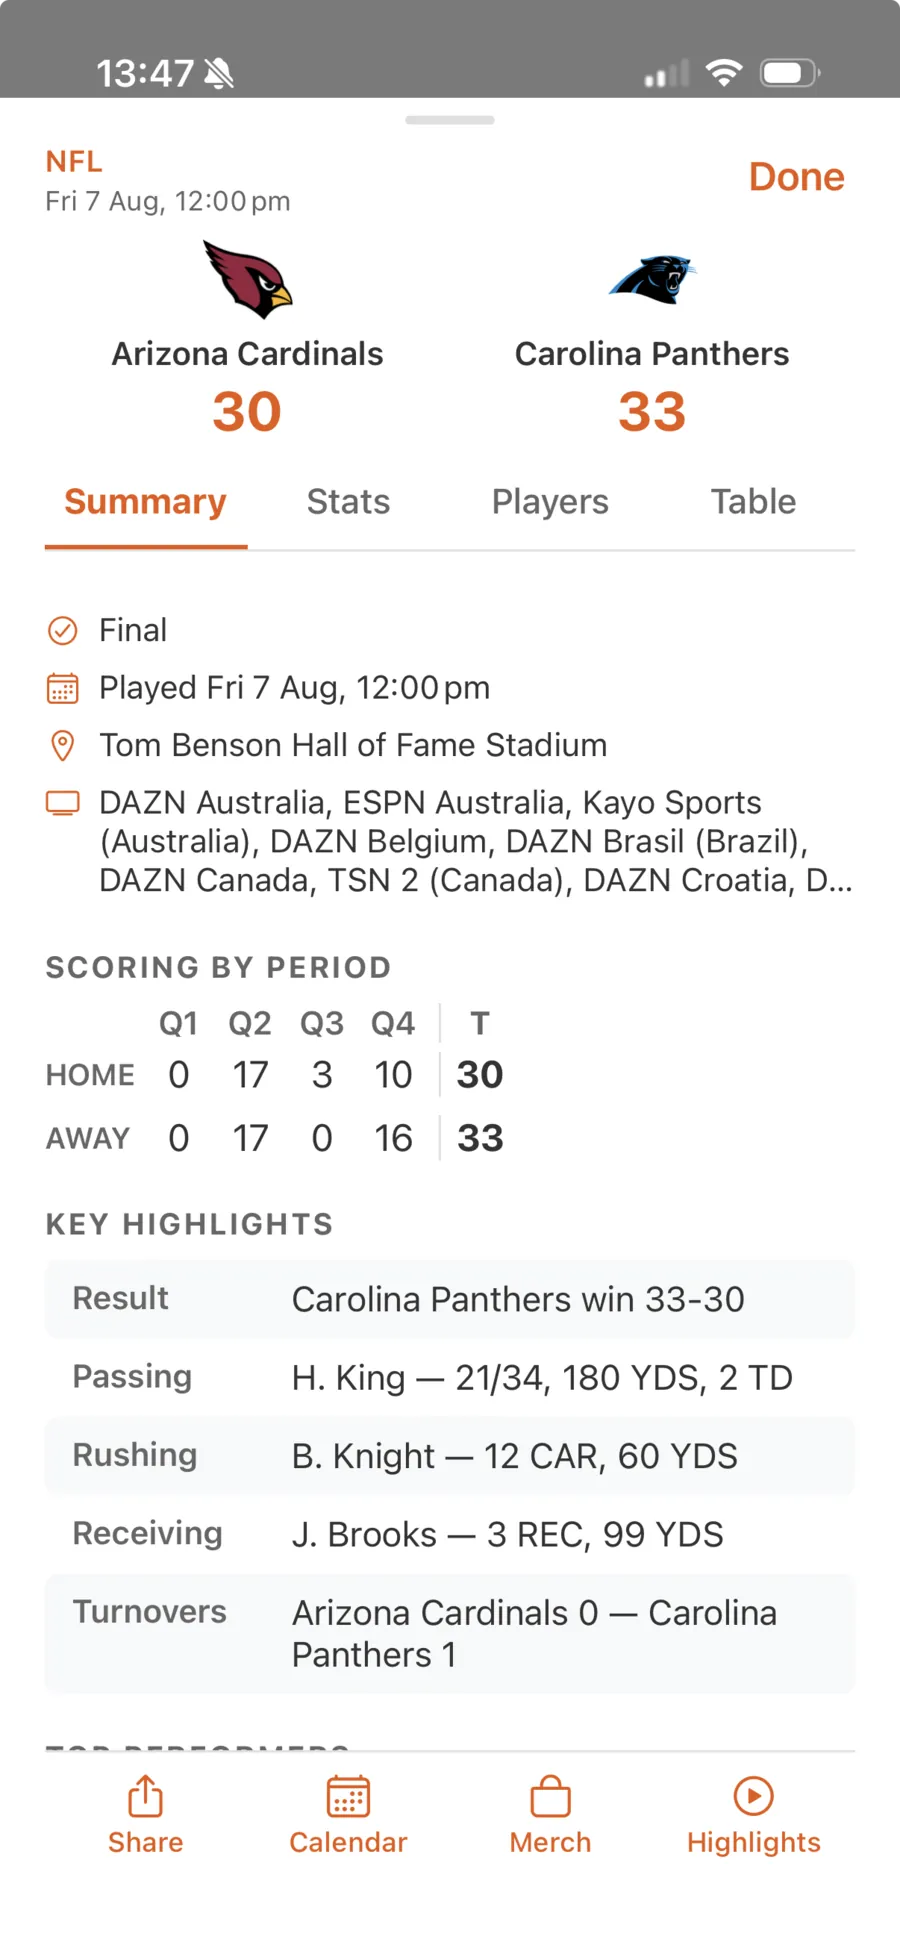
Task: Select the stadium location pin icon
Action: pos(63,745)
